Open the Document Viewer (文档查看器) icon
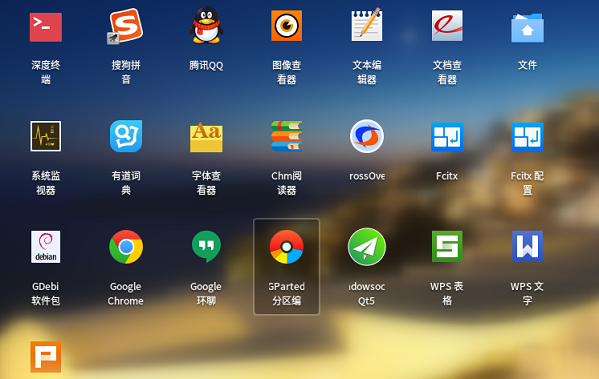Image resolution: width=599 pixels, height=379 pixels. coord(447,25)
